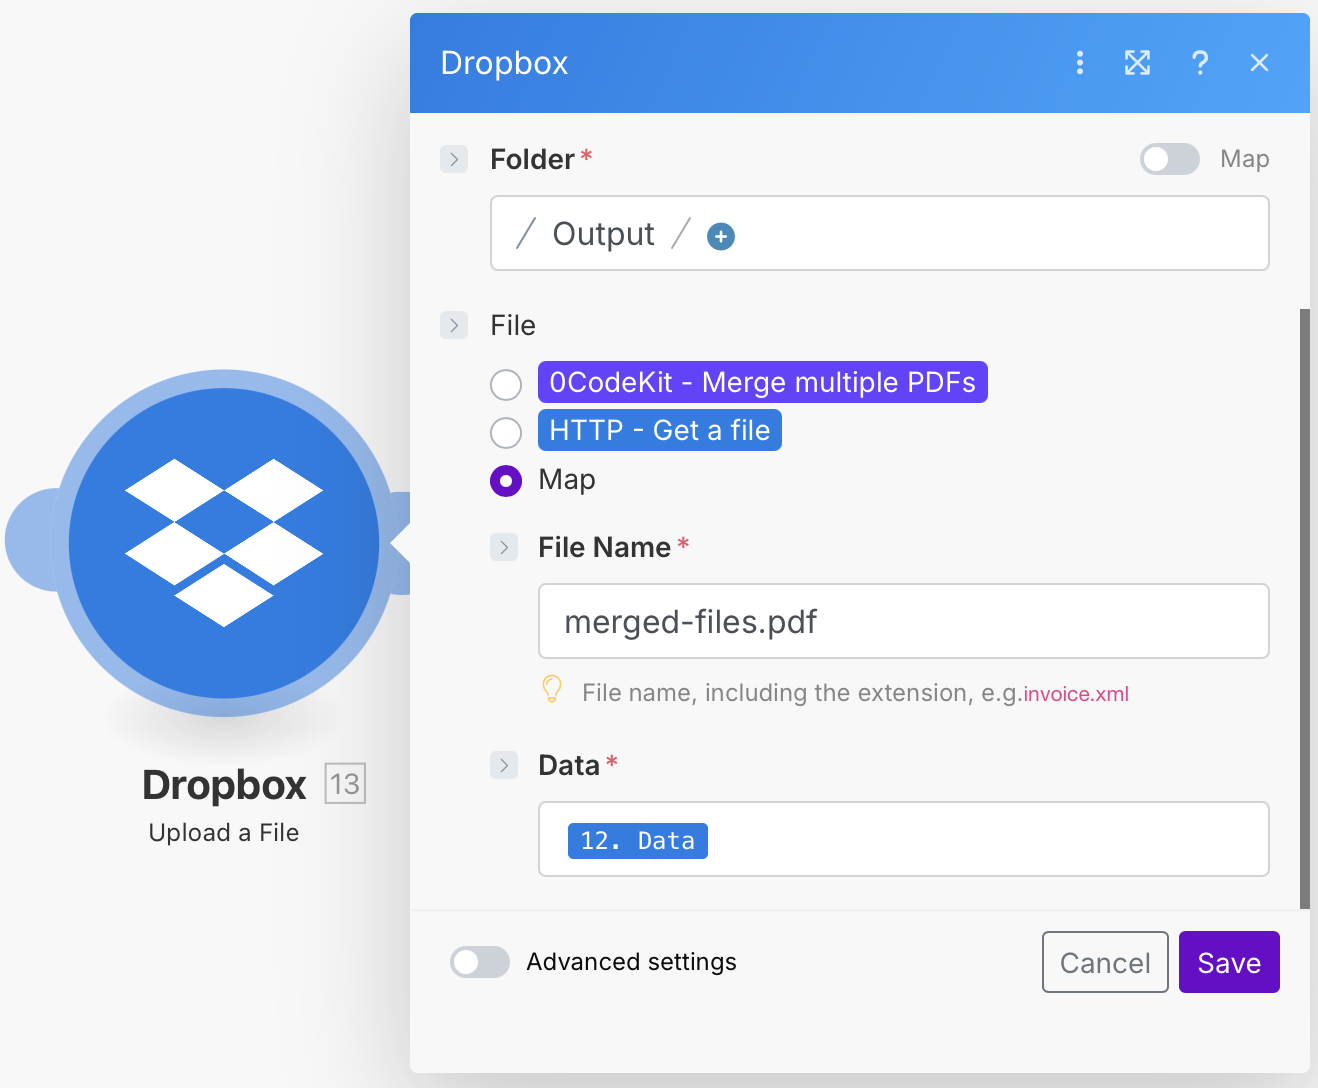The image size is (1318, 1088).
Task: Click the invoice.xml example text
Action: (1076, 694)
